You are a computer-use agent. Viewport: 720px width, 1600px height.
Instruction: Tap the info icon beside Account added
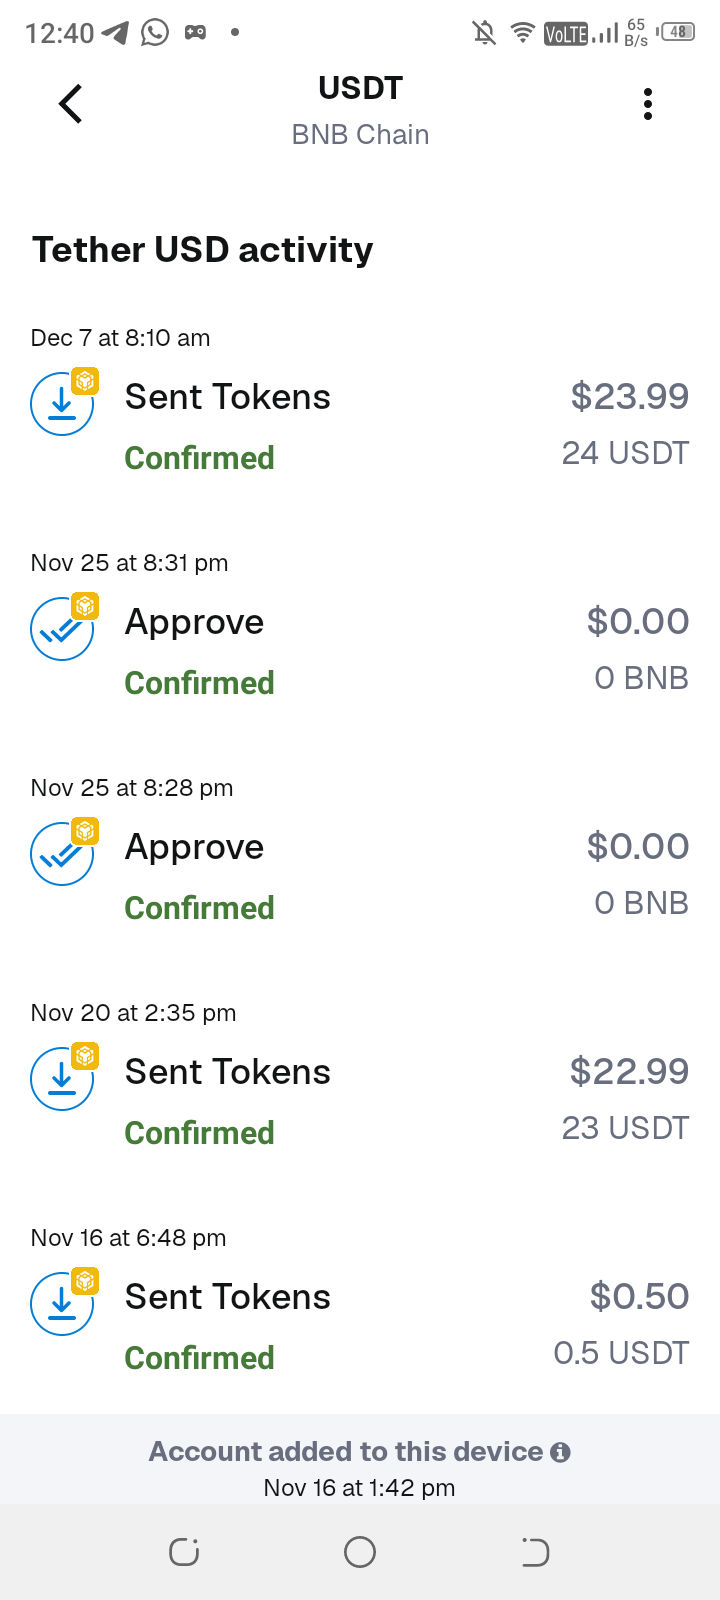coord(561,1452)
